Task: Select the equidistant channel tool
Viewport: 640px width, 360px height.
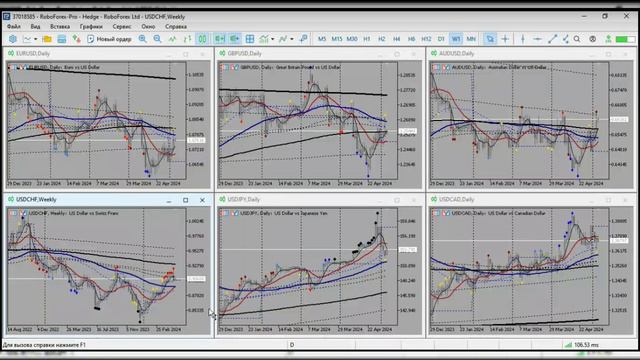Action: click(x=565, y=39)
